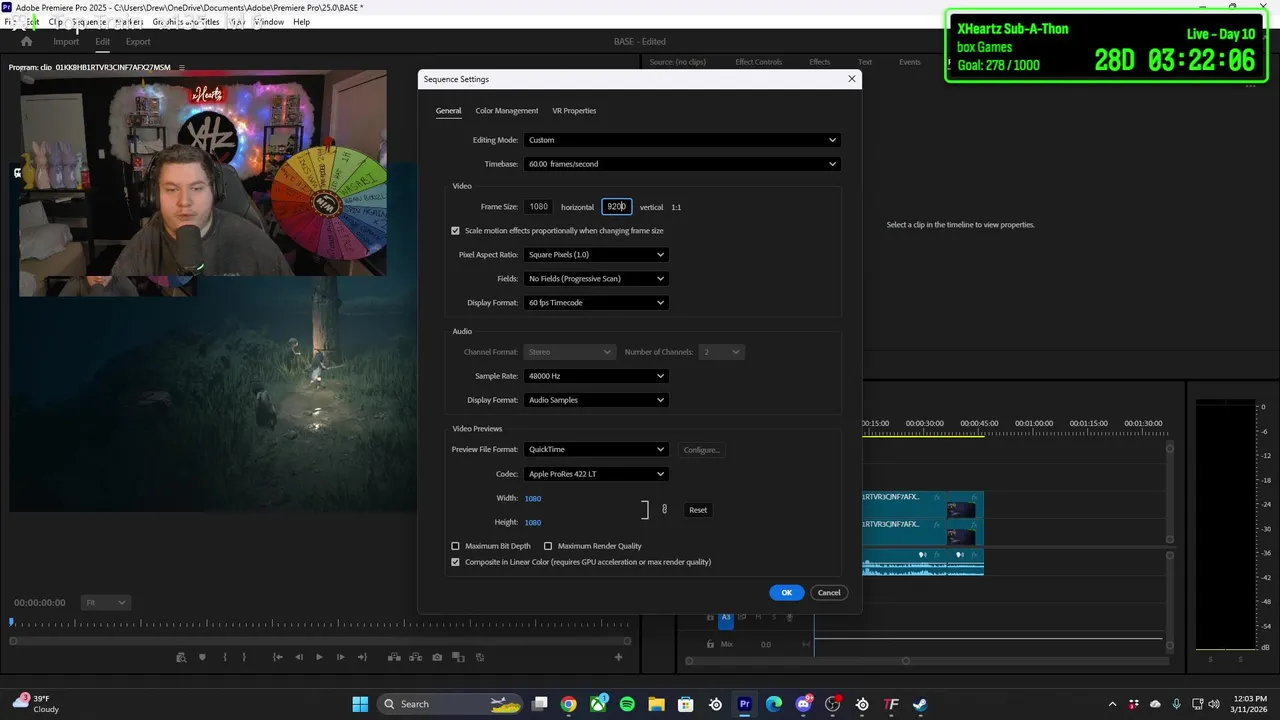
Task: Close the Sequence Settings dialog
Action: tap(852, 79)
